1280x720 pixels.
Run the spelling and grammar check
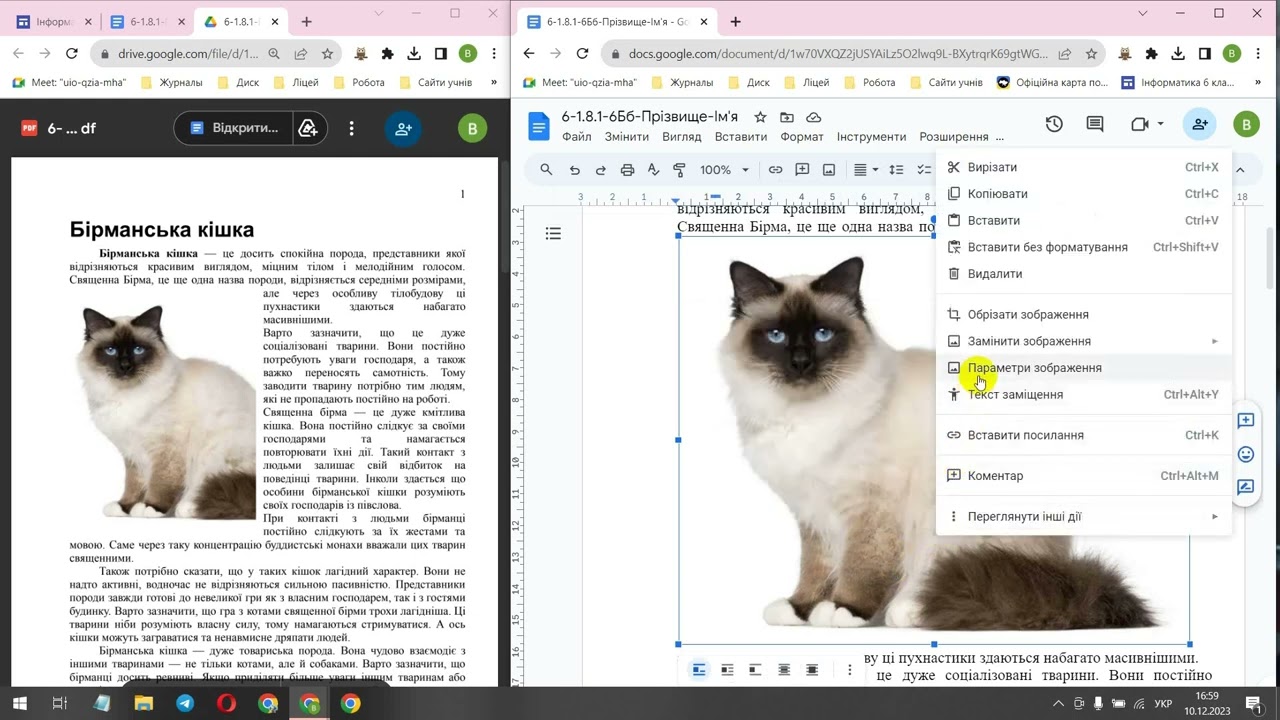pos(654,170)
